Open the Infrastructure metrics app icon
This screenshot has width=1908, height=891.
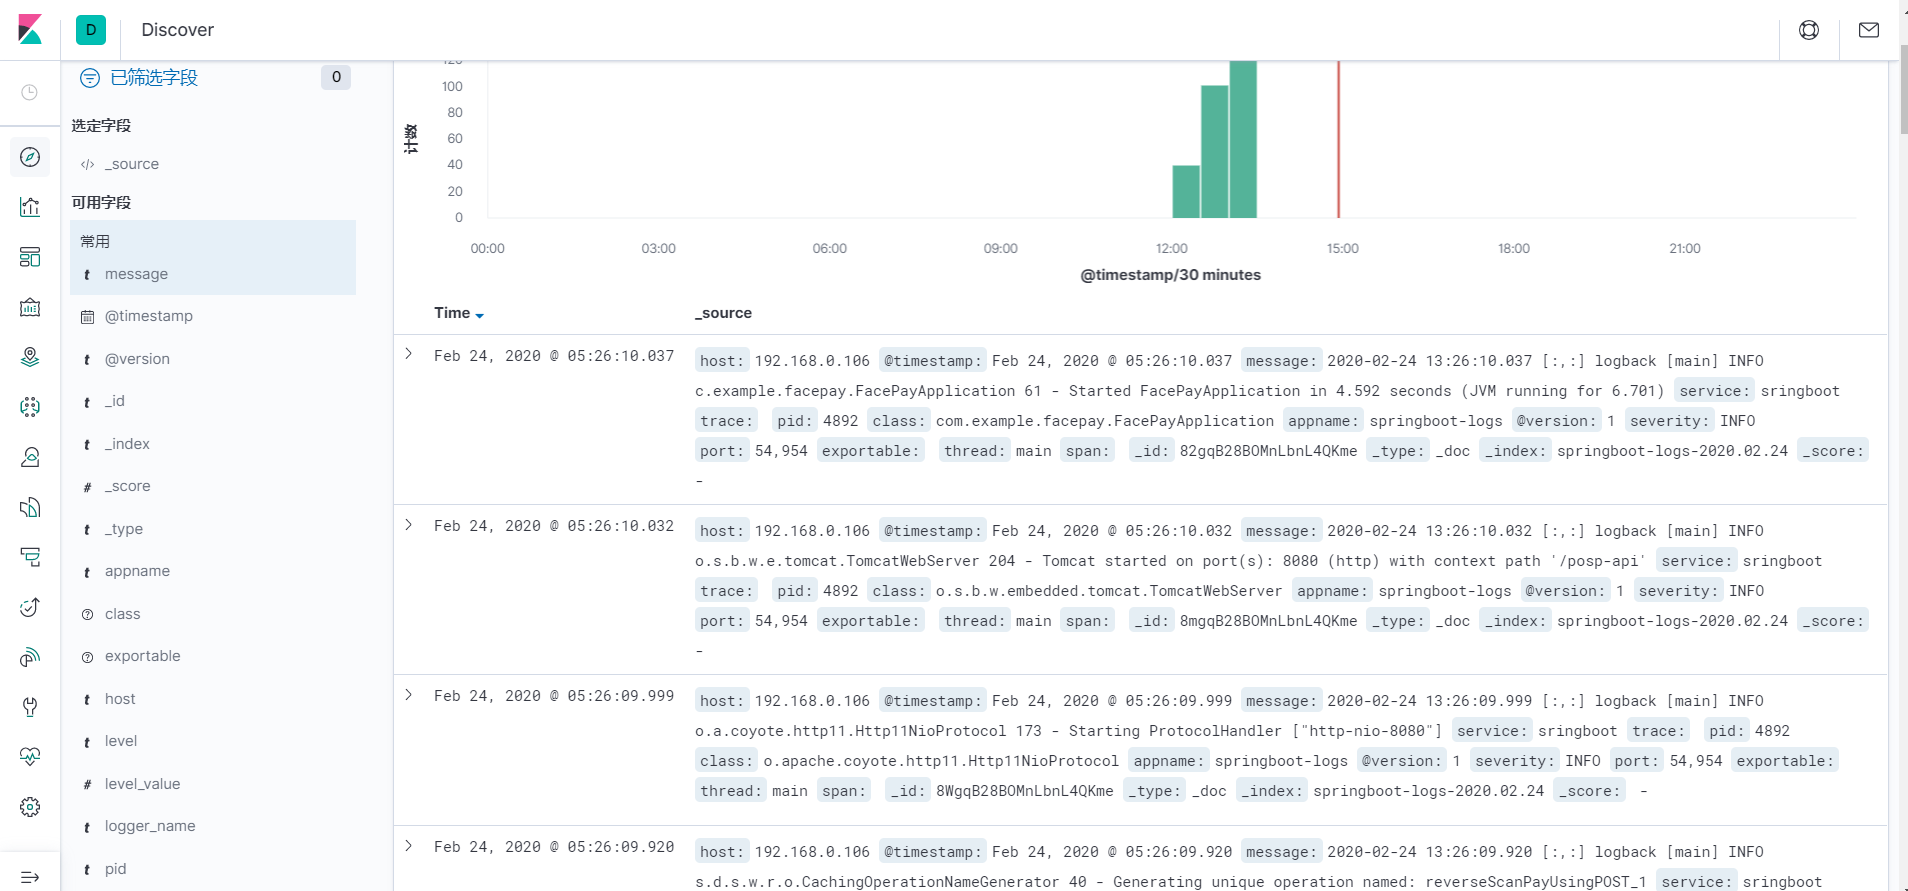coord(30,457)
